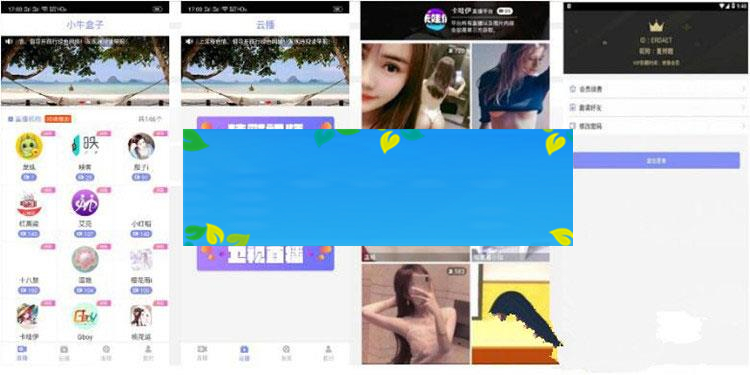The height and width of the screenshot is (375, 750).
Task: Open the anime girl with hat avatar
Action: 28,316
